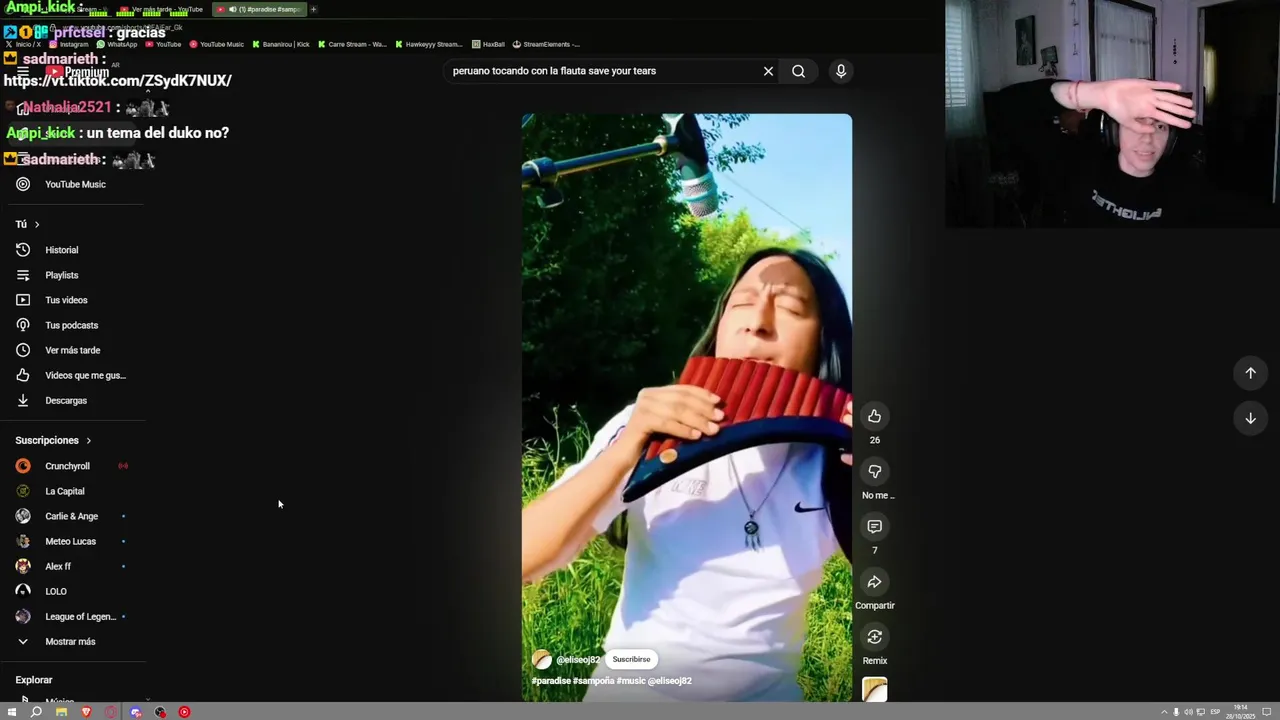Open File Explorer from taskbar
Image resolution: width=1280 pixels, height=720 pixels.
[61, 712]
